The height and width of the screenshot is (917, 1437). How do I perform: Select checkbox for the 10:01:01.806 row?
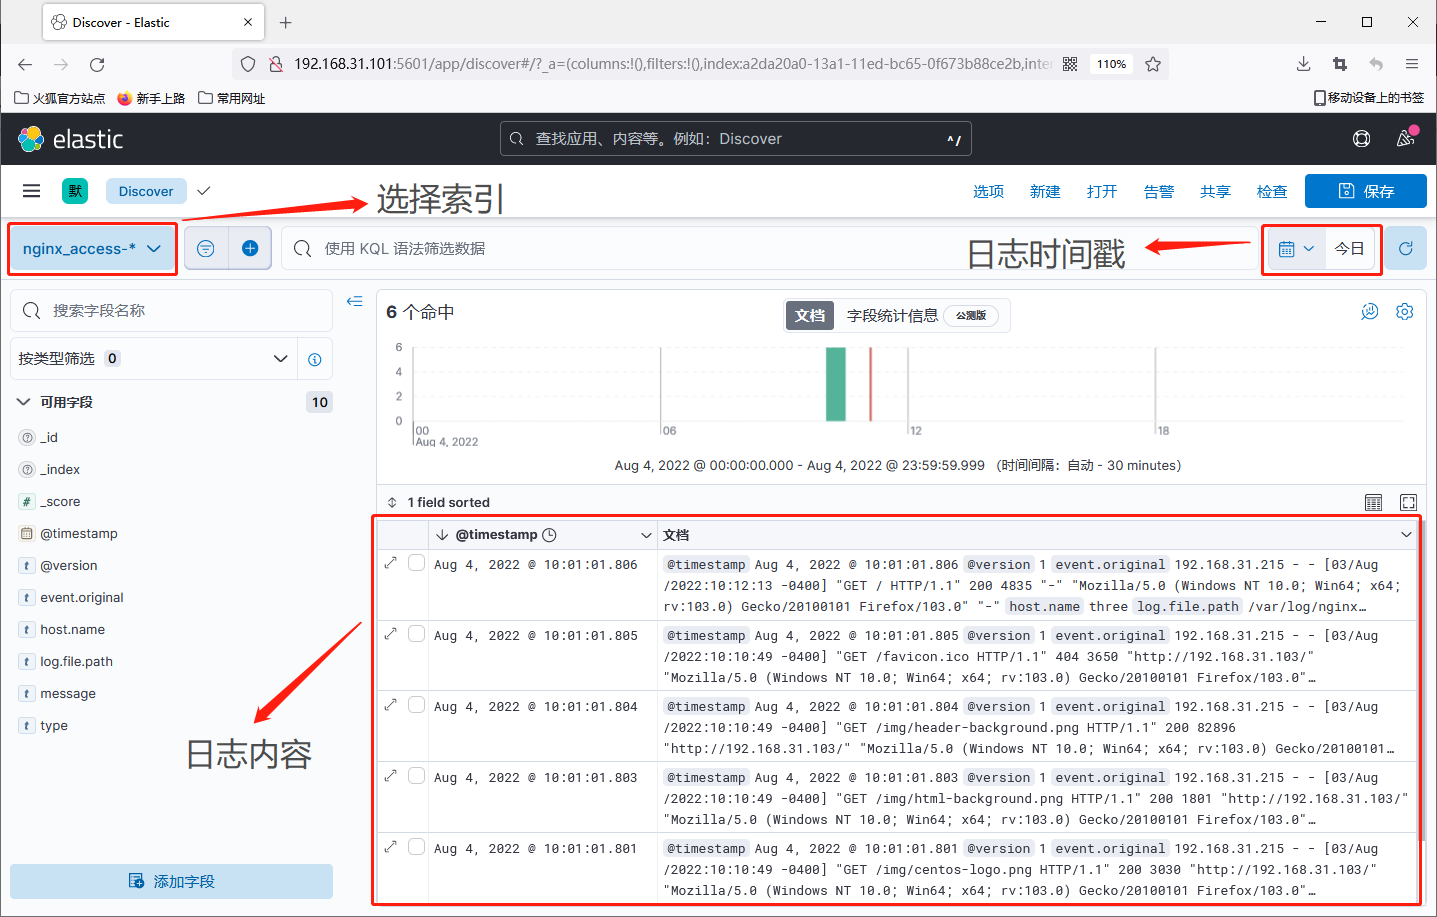tap(417, 563)
